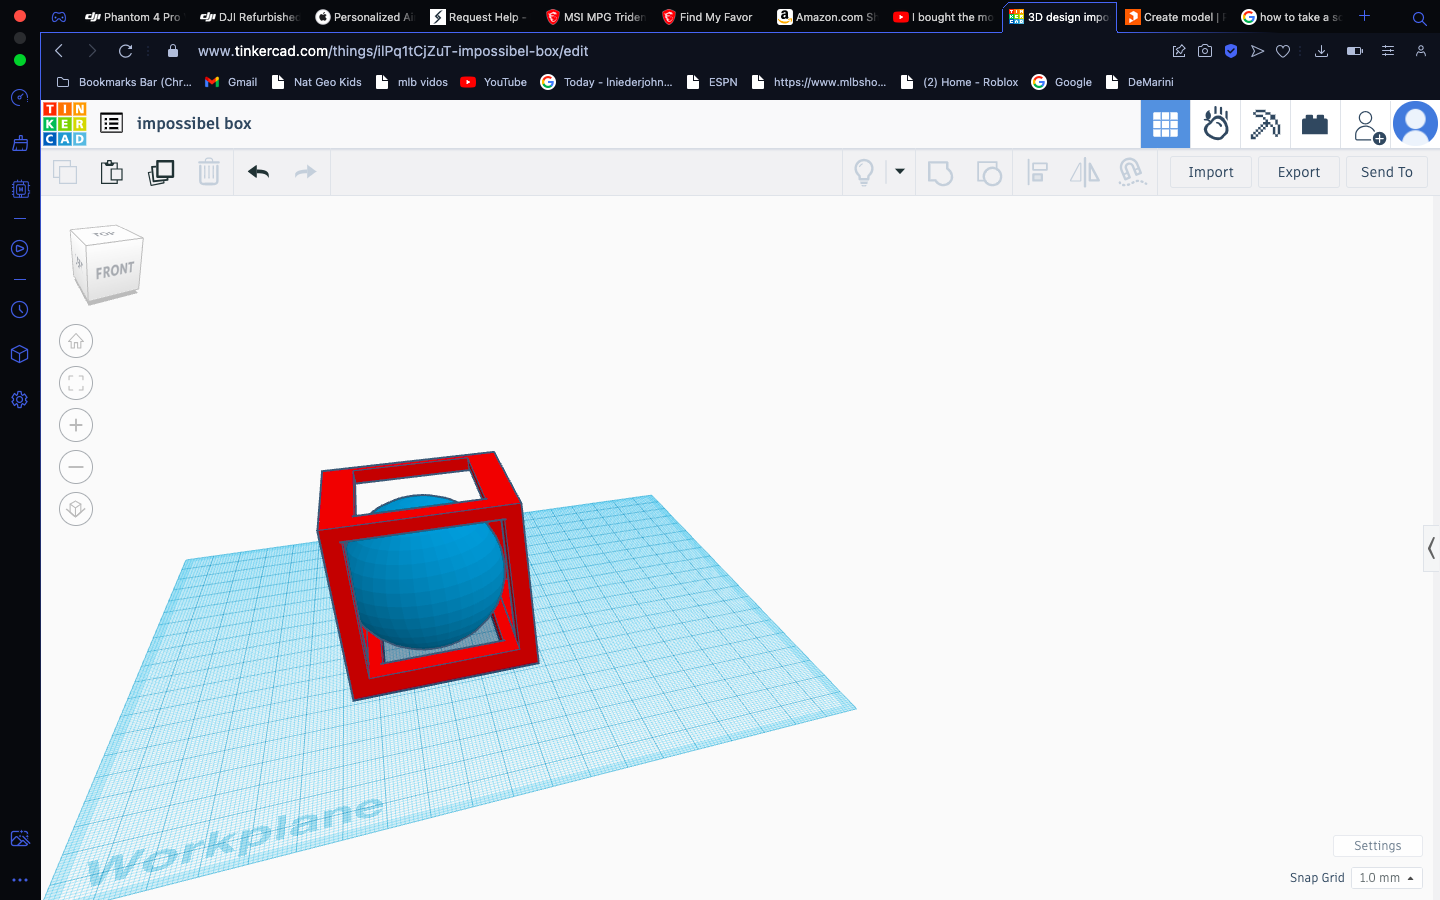Image resolution: width=1440 pixels, height=900 pixels.
Task: Show all hidden shapes with lightbulb
Action: coord(864,172)
